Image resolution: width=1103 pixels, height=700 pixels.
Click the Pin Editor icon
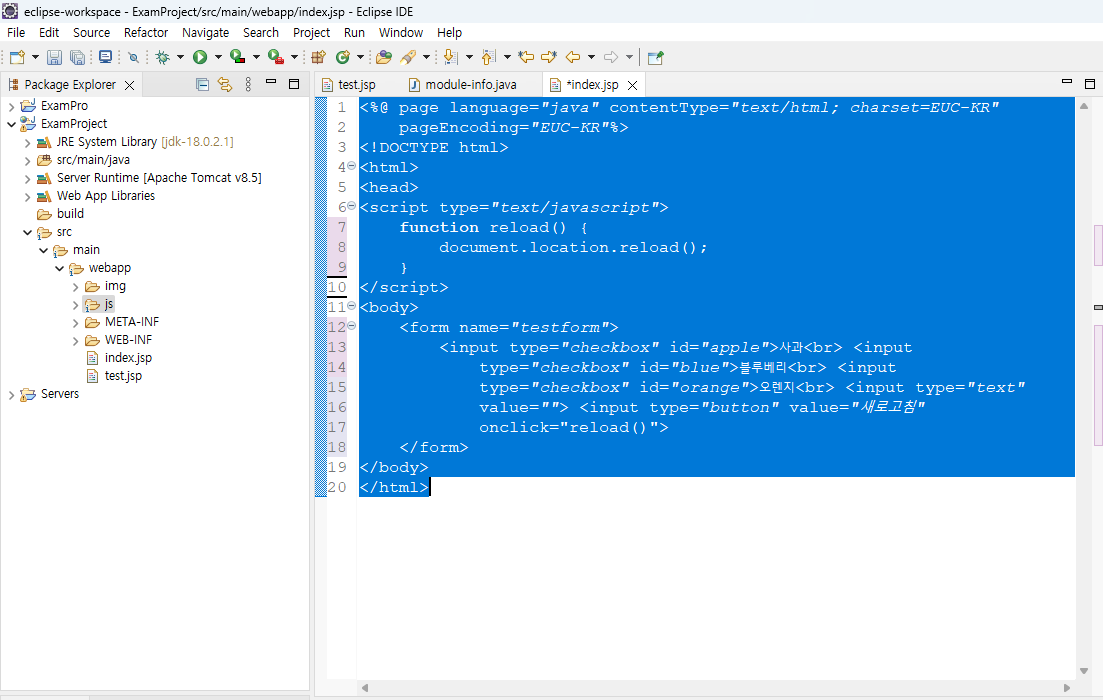point(656,57)
